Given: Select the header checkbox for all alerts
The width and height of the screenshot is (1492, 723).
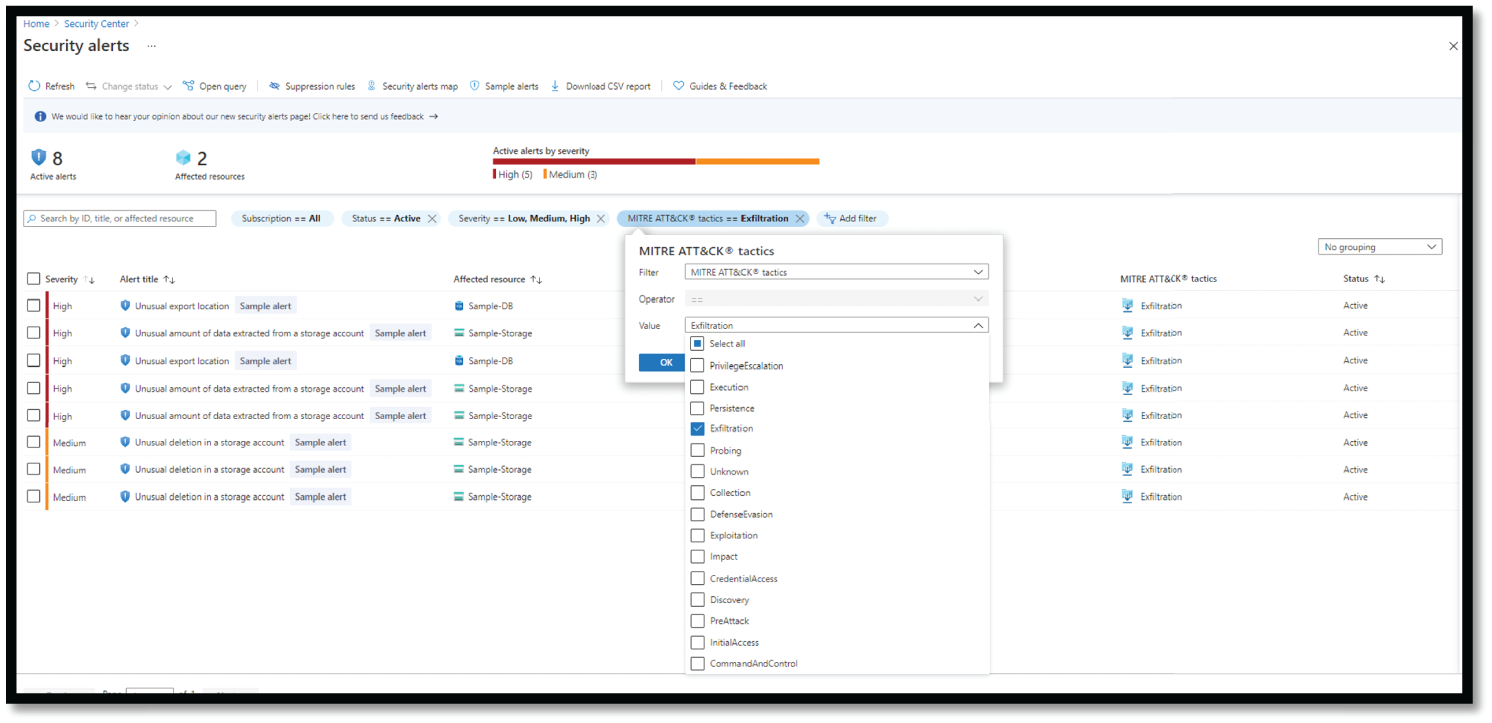Looking at the screenshot, I should [34, 279].
